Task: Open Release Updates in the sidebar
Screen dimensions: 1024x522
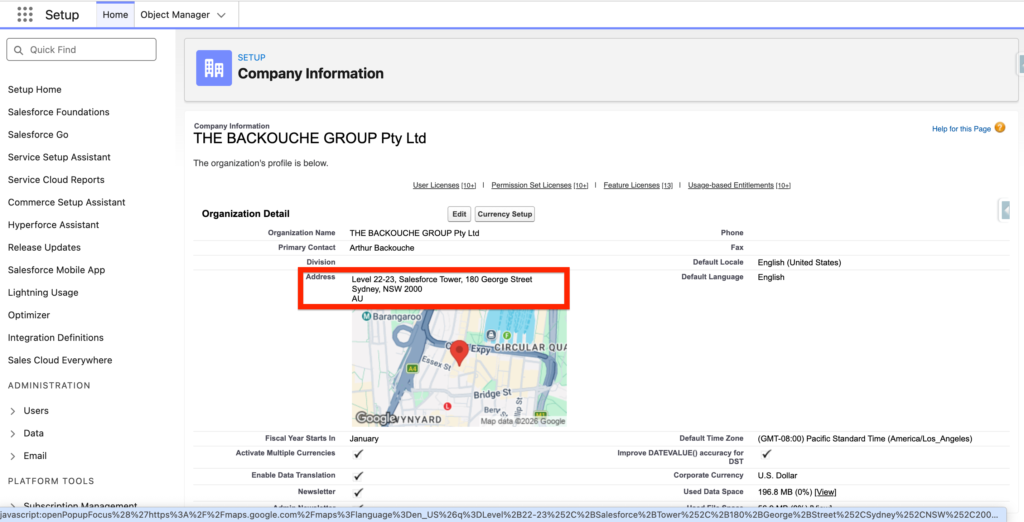Action: point(44,247)
